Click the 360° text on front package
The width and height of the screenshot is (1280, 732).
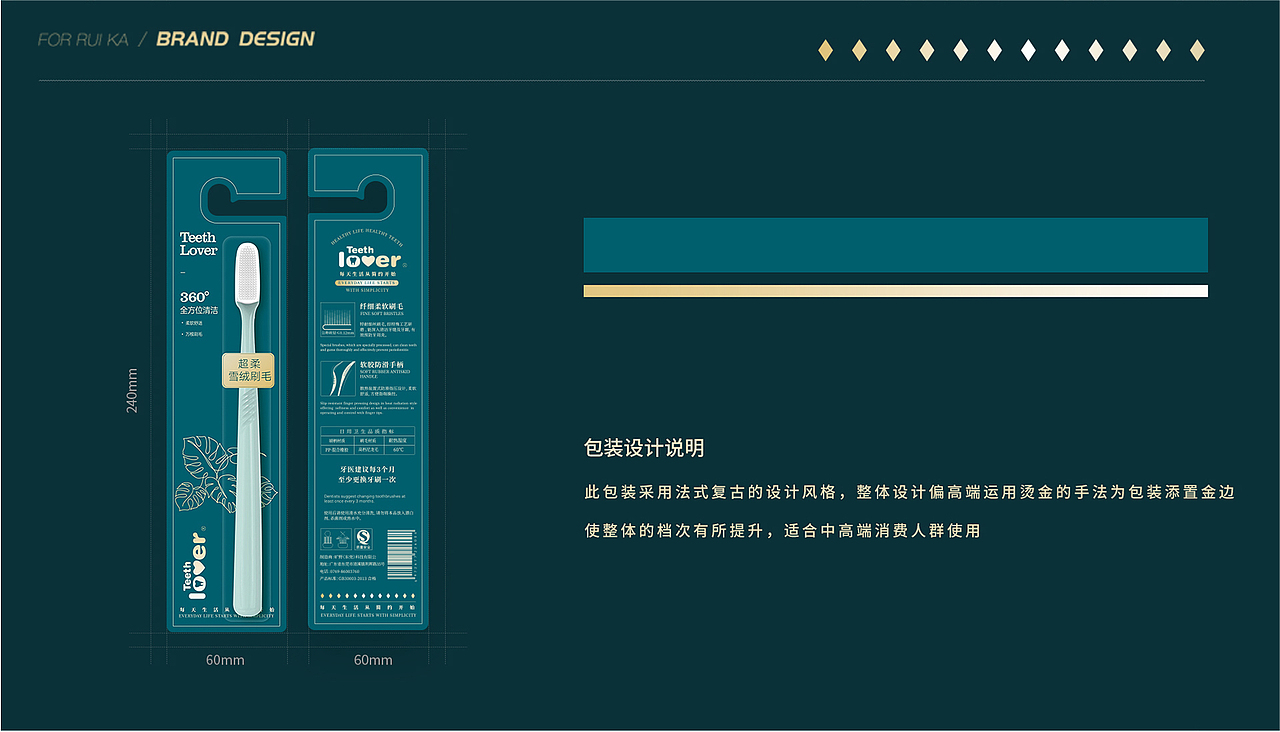(194, 297)
